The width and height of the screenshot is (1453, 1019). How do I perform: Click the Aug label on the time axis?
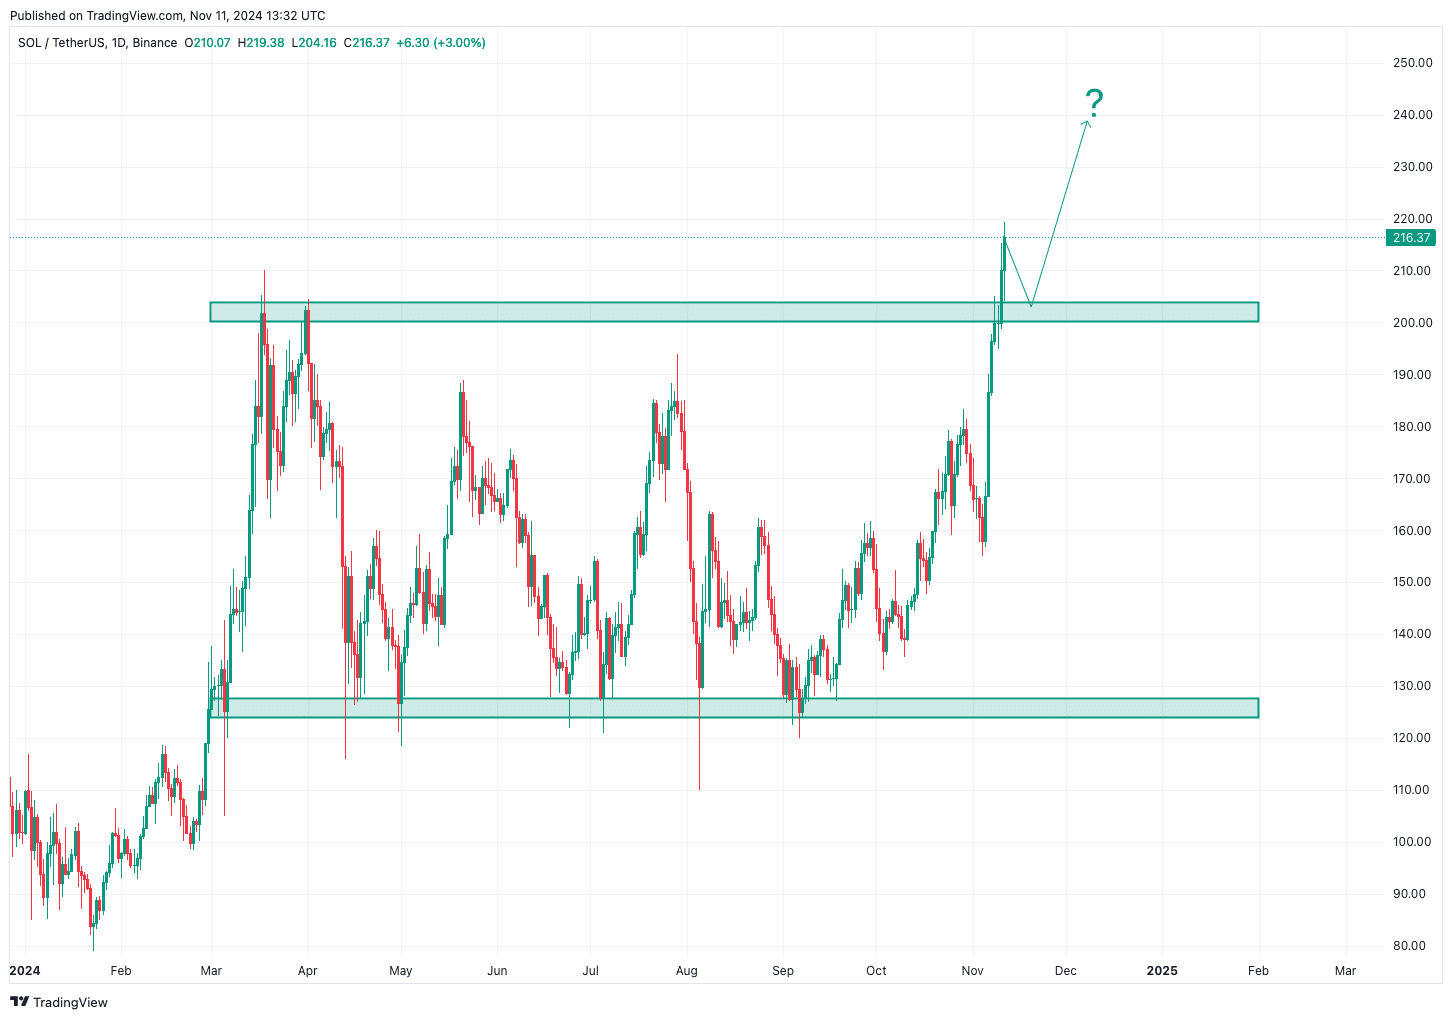pos(686,971)
